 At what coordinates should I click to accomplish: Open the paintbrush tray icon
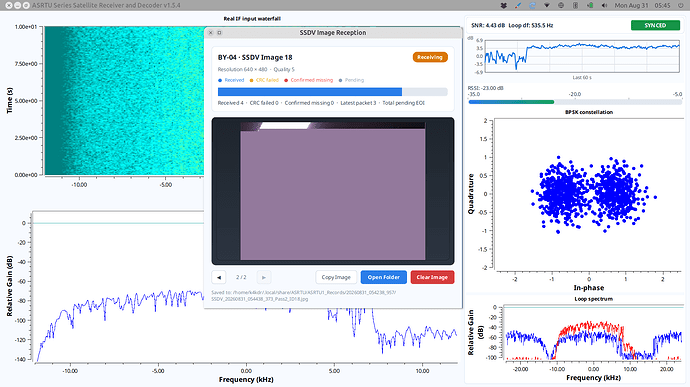click(x=518, y=5)
